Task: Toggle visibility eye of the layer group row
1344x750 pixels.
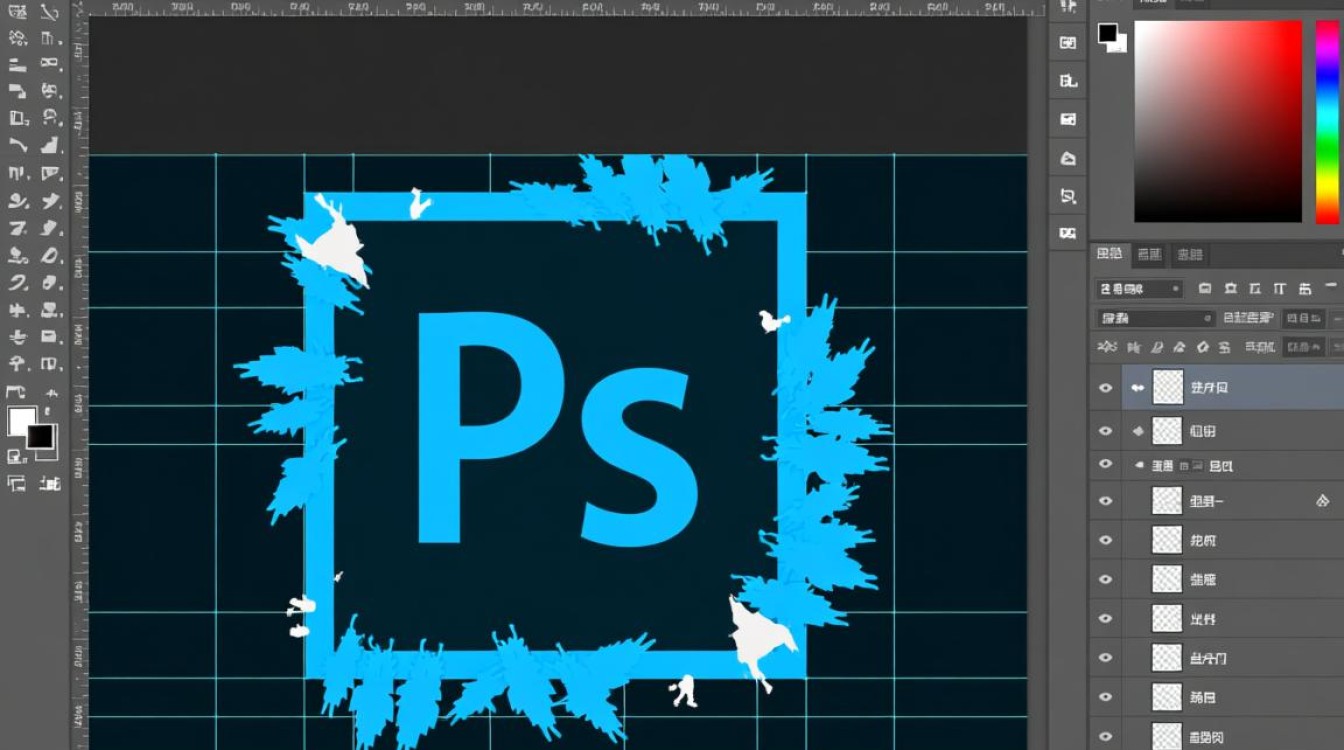Action: click(1105, 464)
